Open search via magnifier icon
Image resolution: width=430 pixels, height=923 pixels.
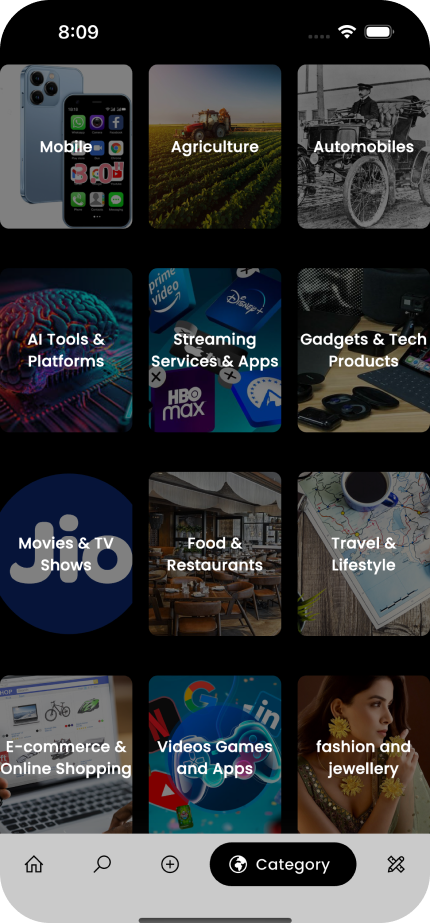click(102, 864)
